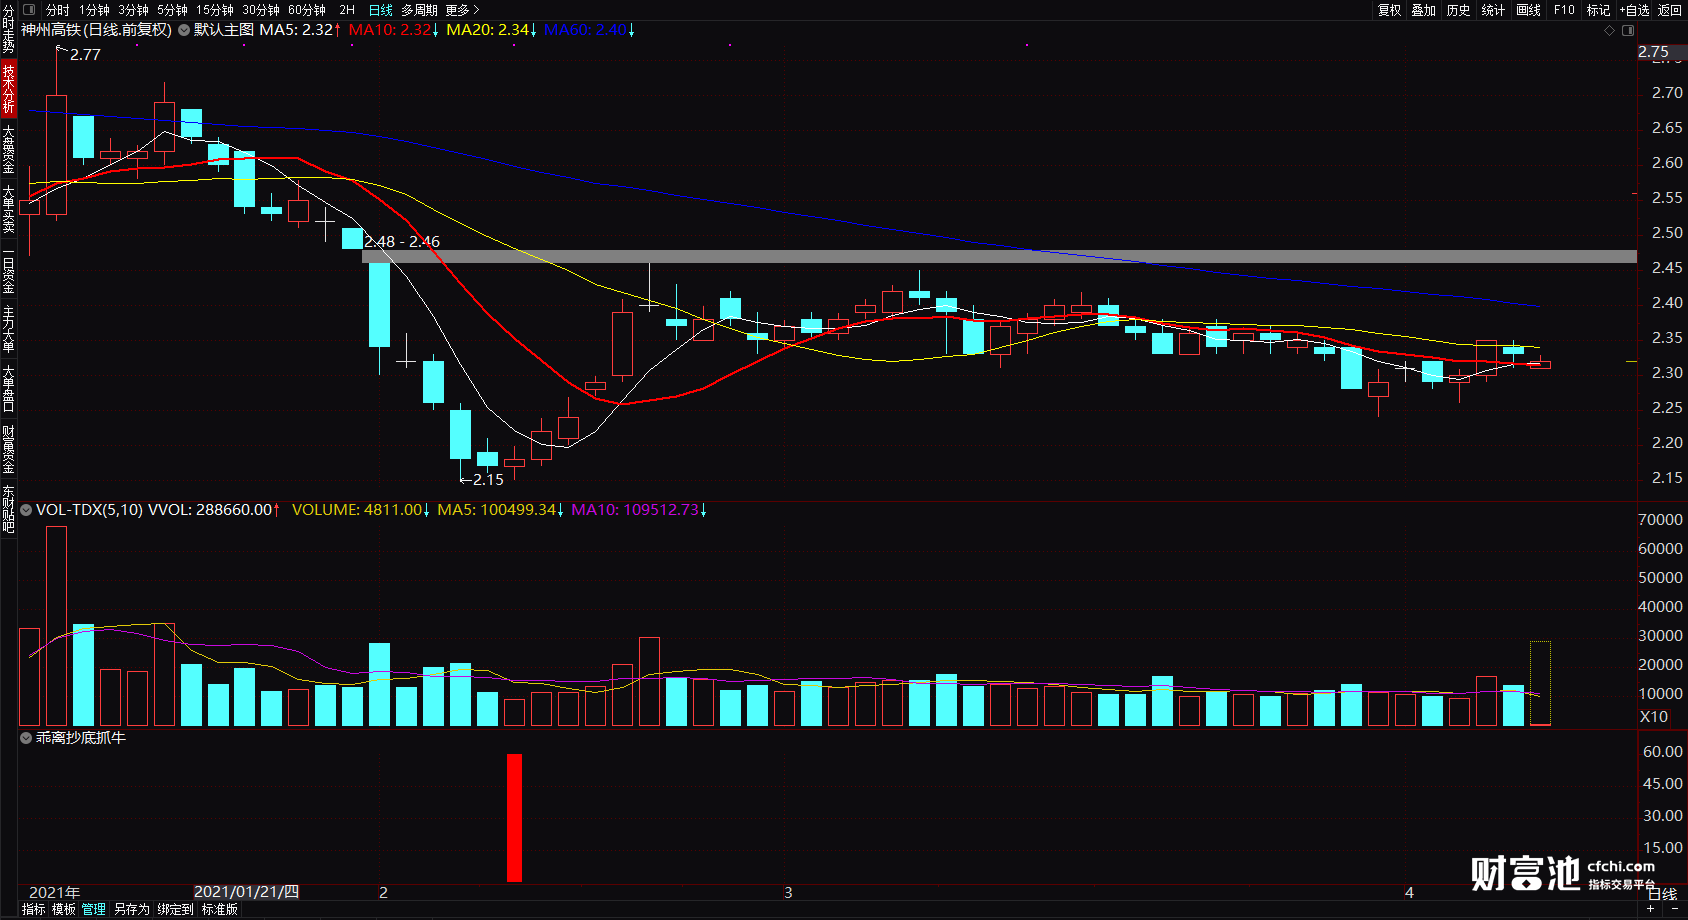This screenshot has height=920, width=1688.
Task: Open 大盘资金 sidebar tab
Action: click(8, 149)
